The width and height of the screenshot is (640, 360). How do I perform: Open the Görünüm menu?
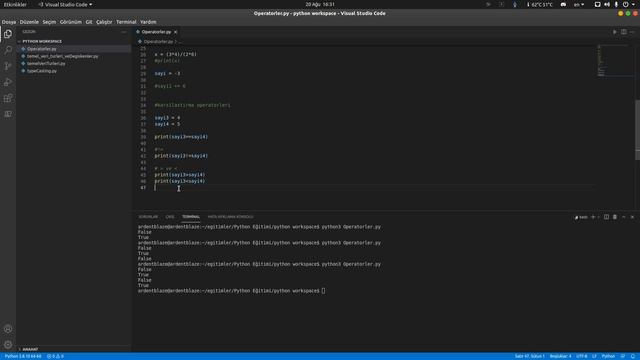pyautogui.click(x=71, y=22)
